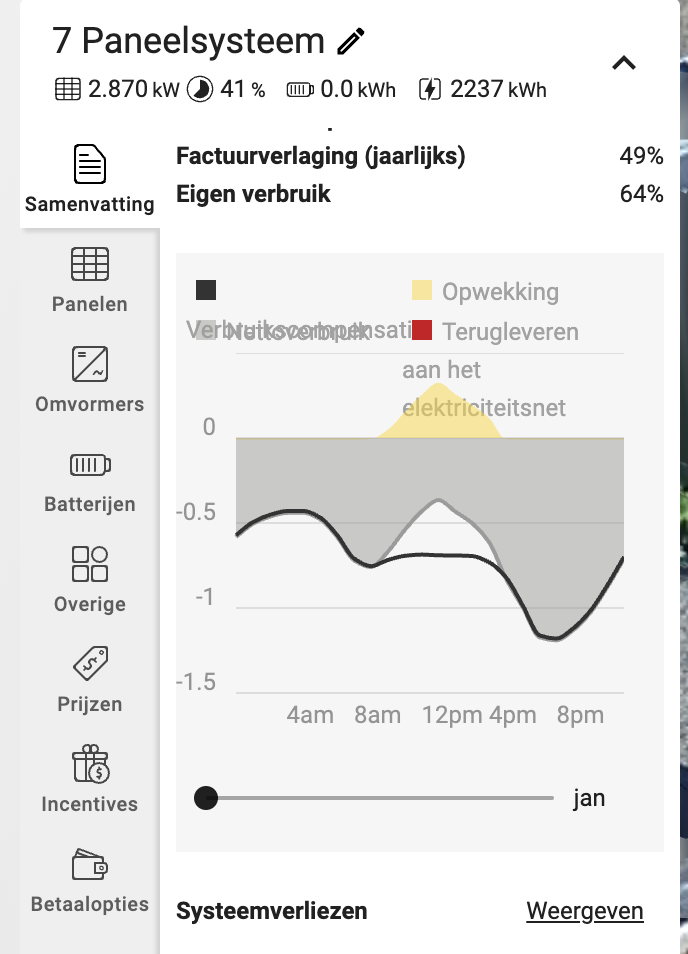
Task: Click the pencil icon to rename system
Action: [351, 41]
